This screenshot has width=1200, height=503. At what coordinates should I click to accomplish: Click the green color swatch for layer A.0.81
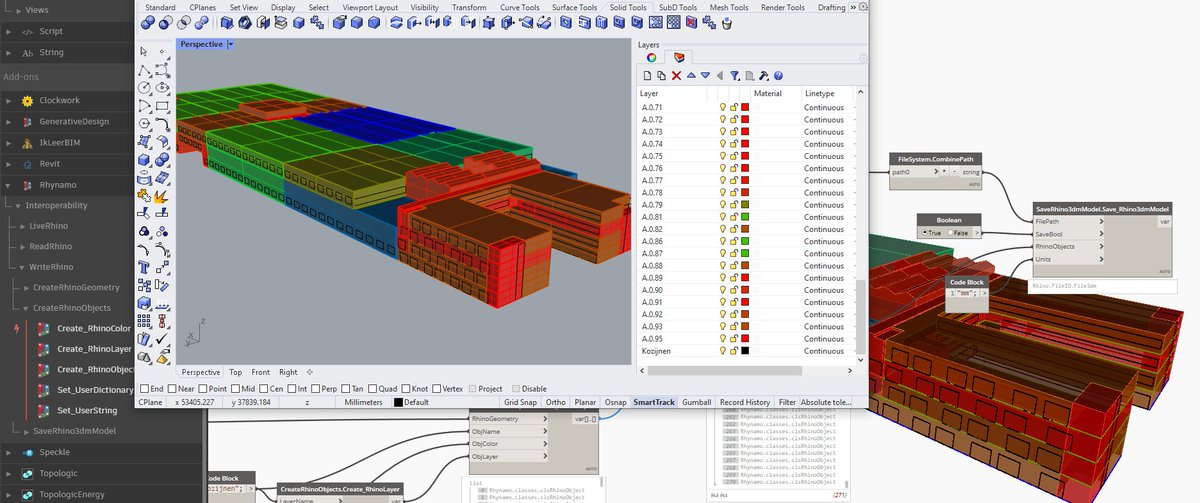(x=745, y=217)
